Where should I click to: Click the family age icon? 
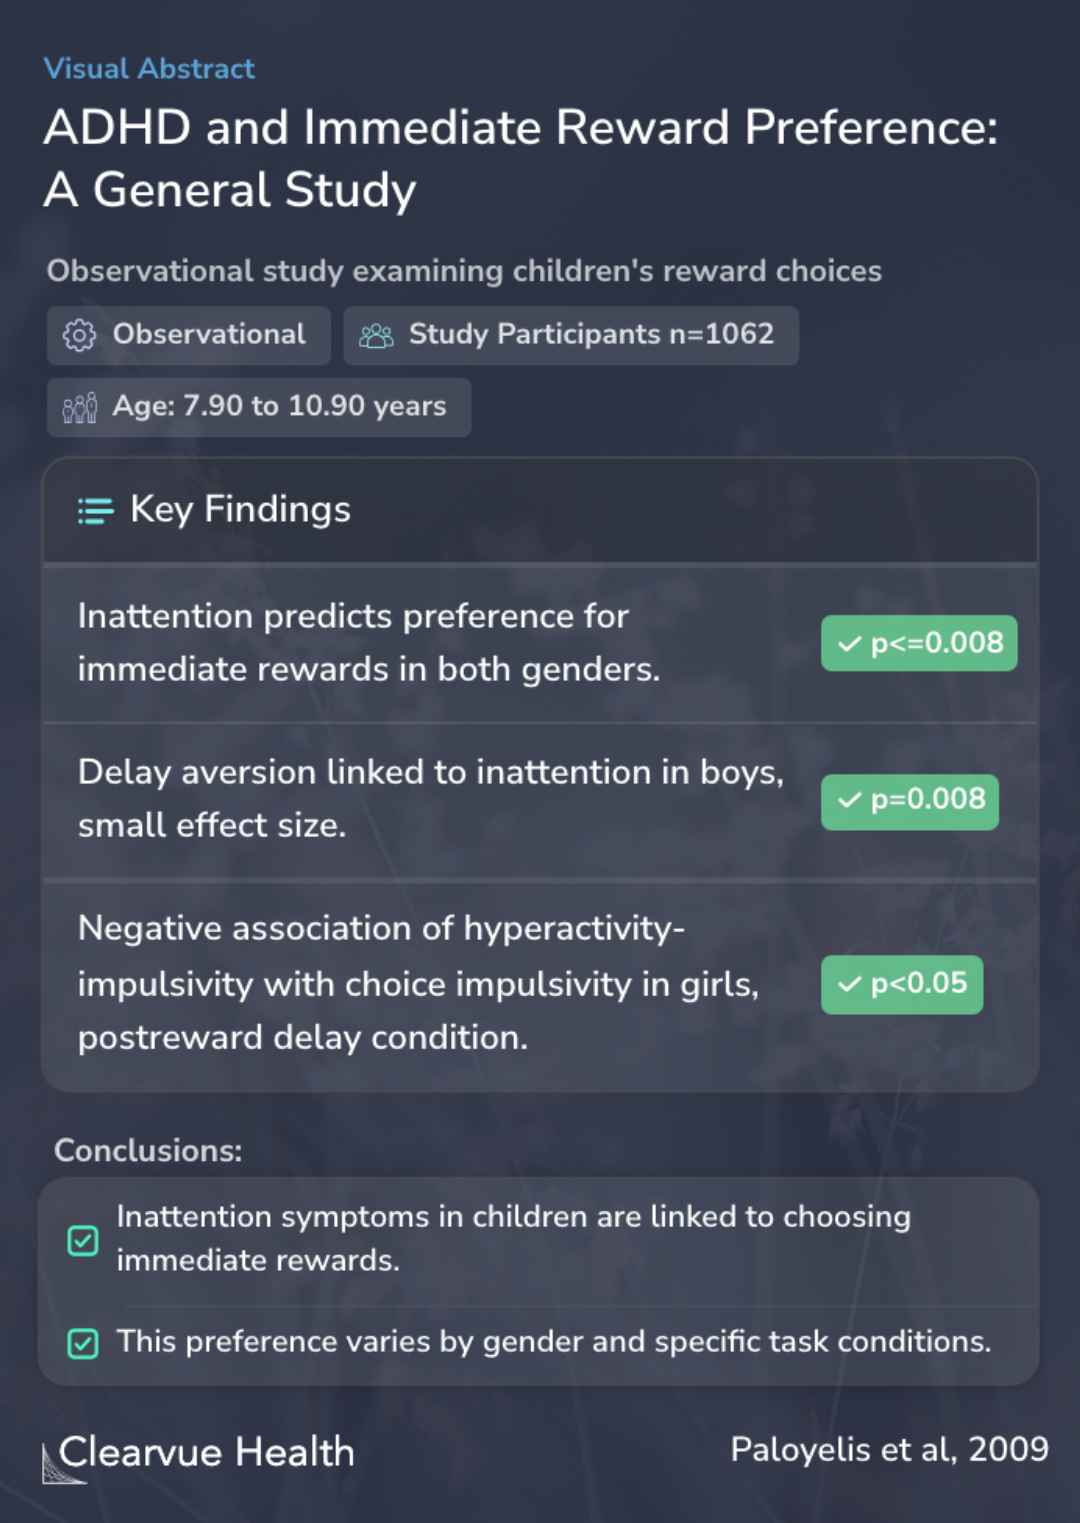pos(80,407)
